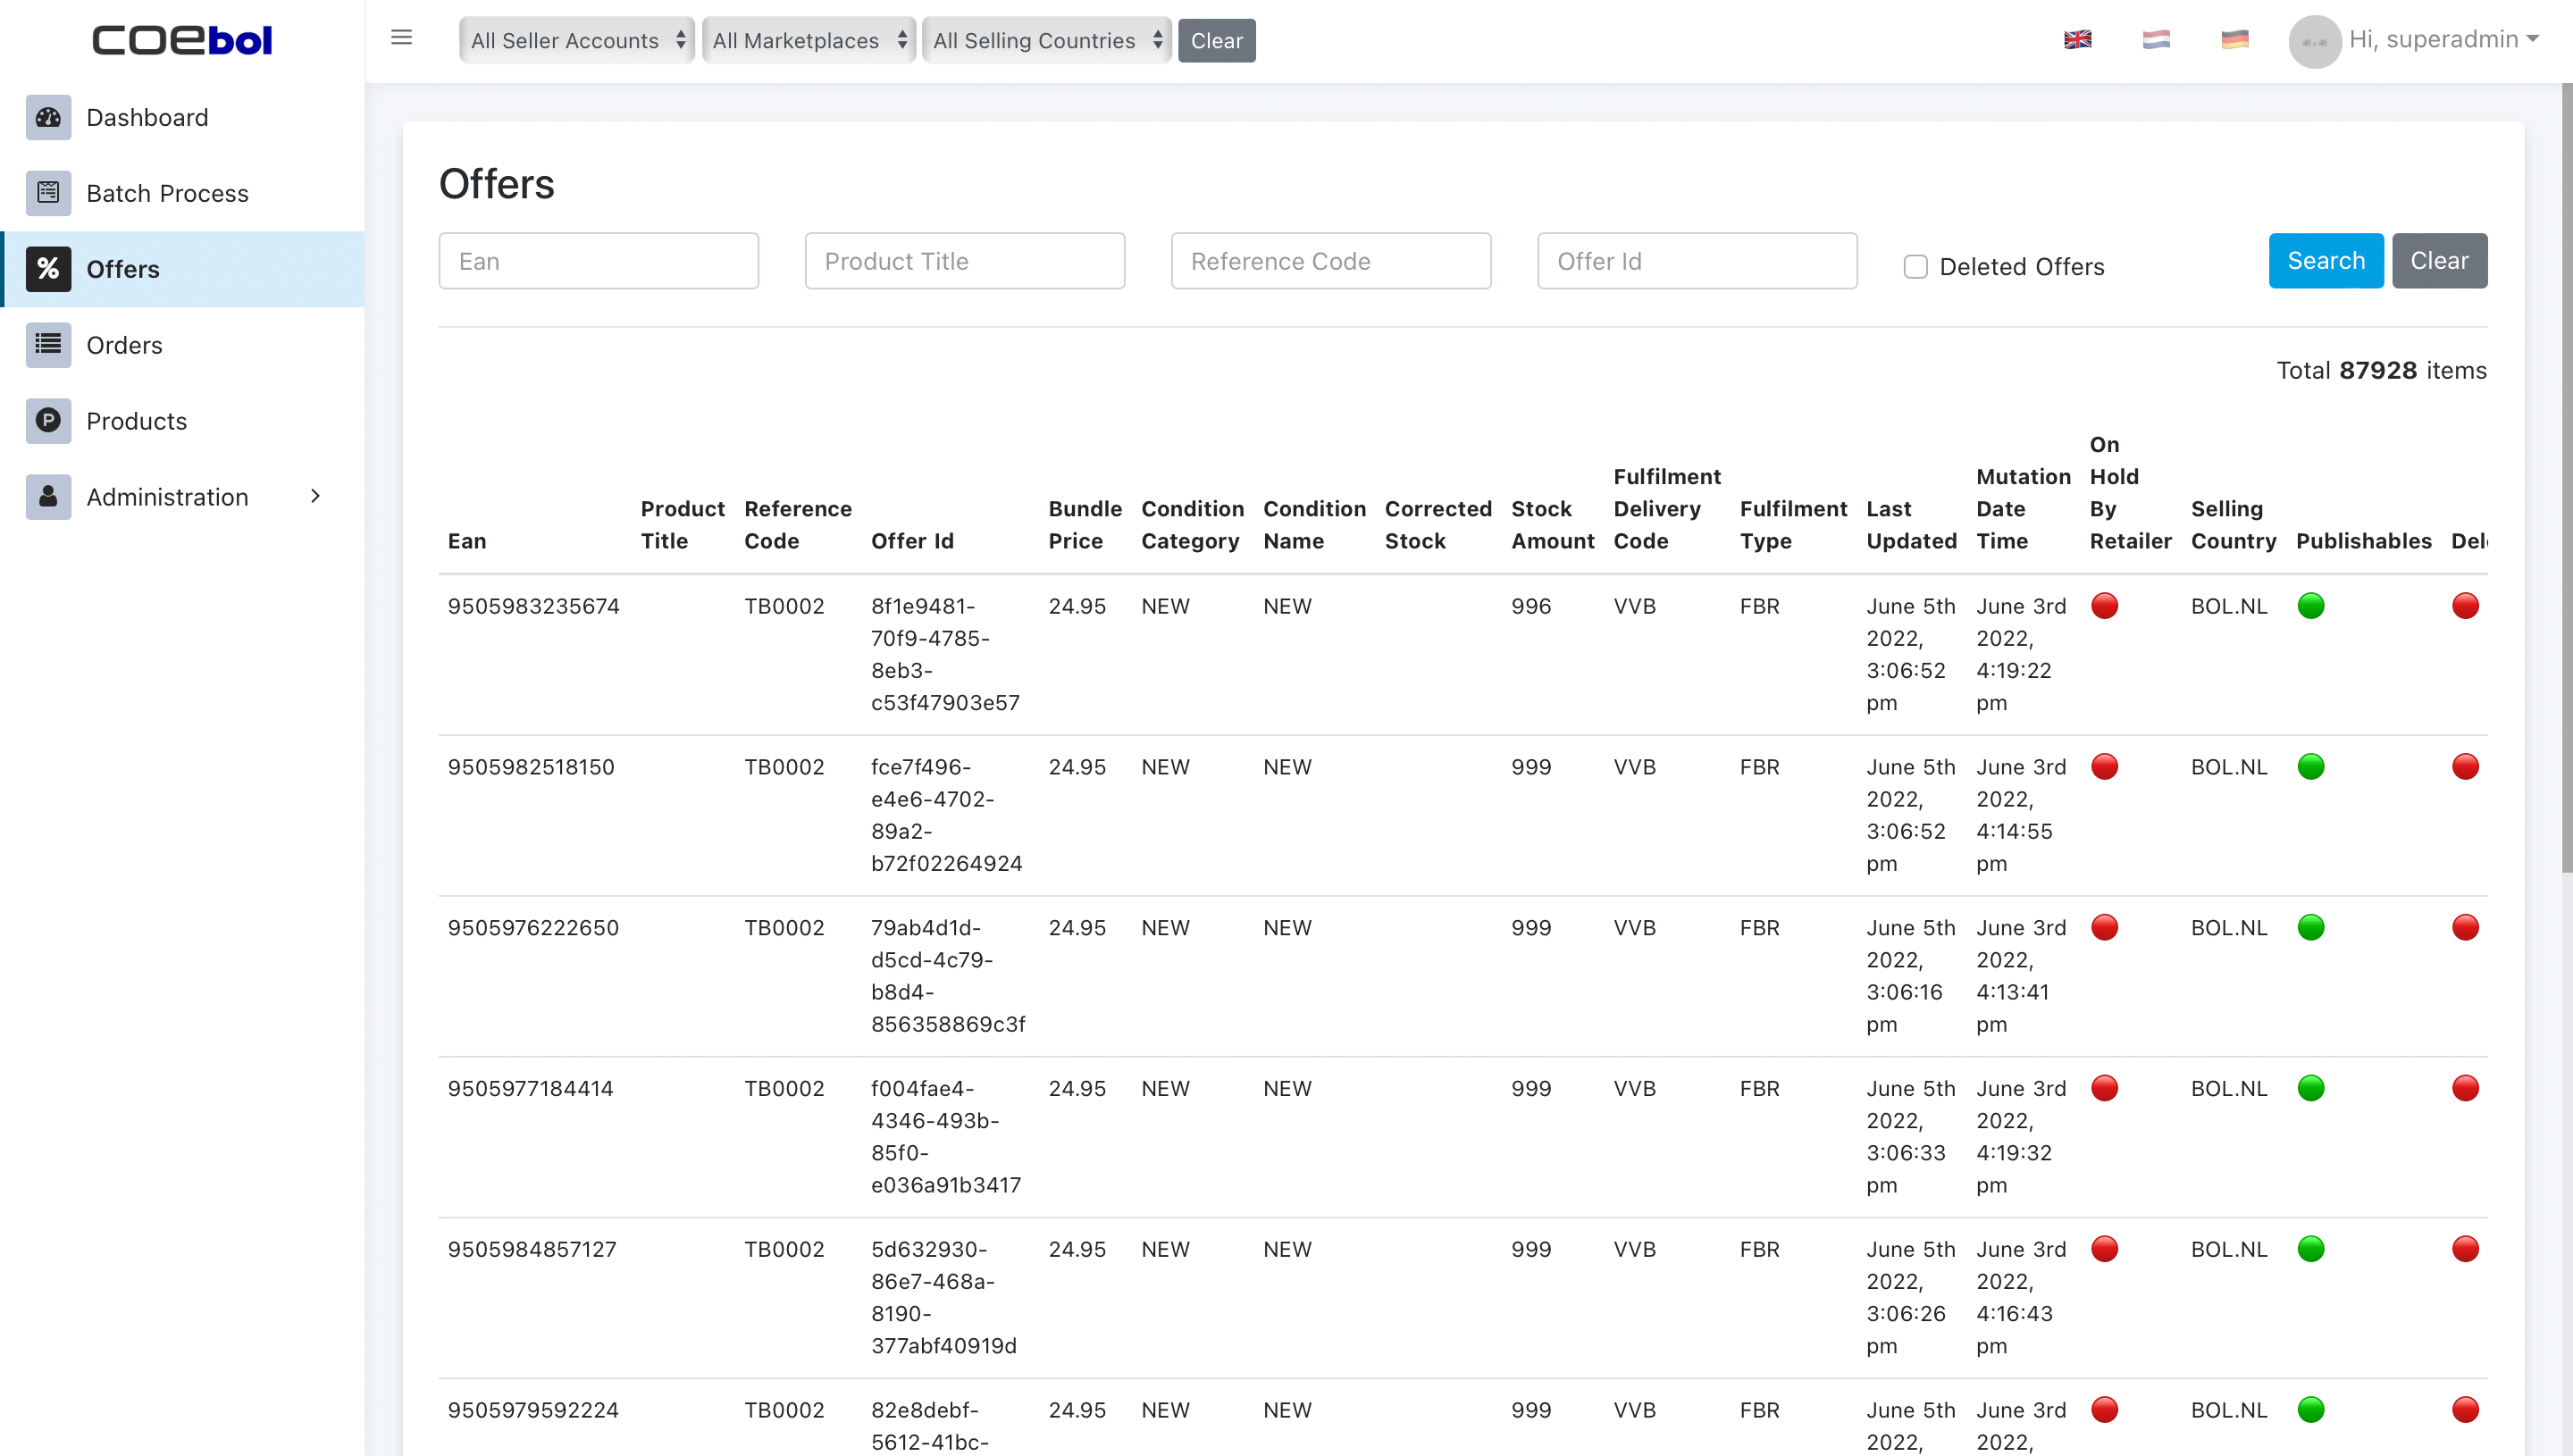
Task: Click the Stock Amount column header
Action: (x=1552, y=525)
